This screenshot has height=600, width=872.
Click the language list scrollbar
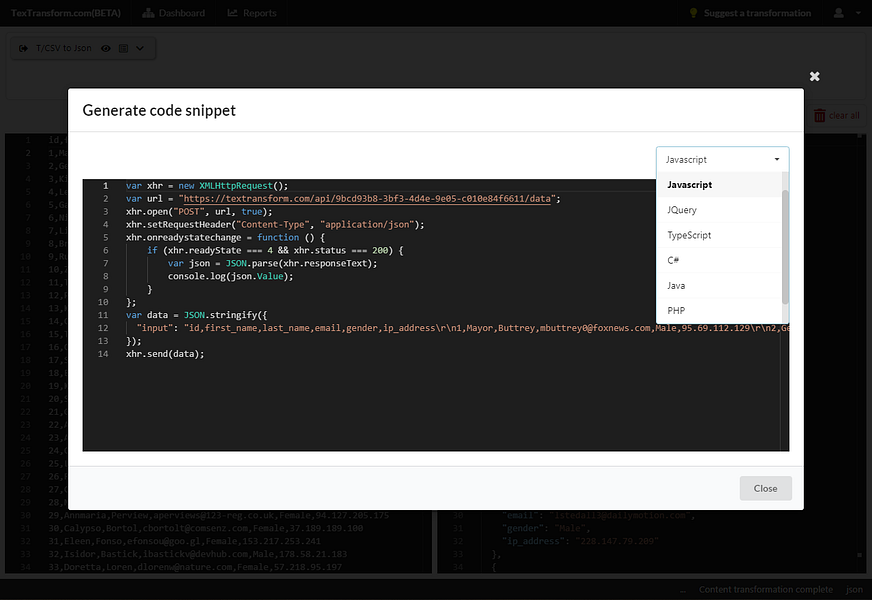click(785, 247)
